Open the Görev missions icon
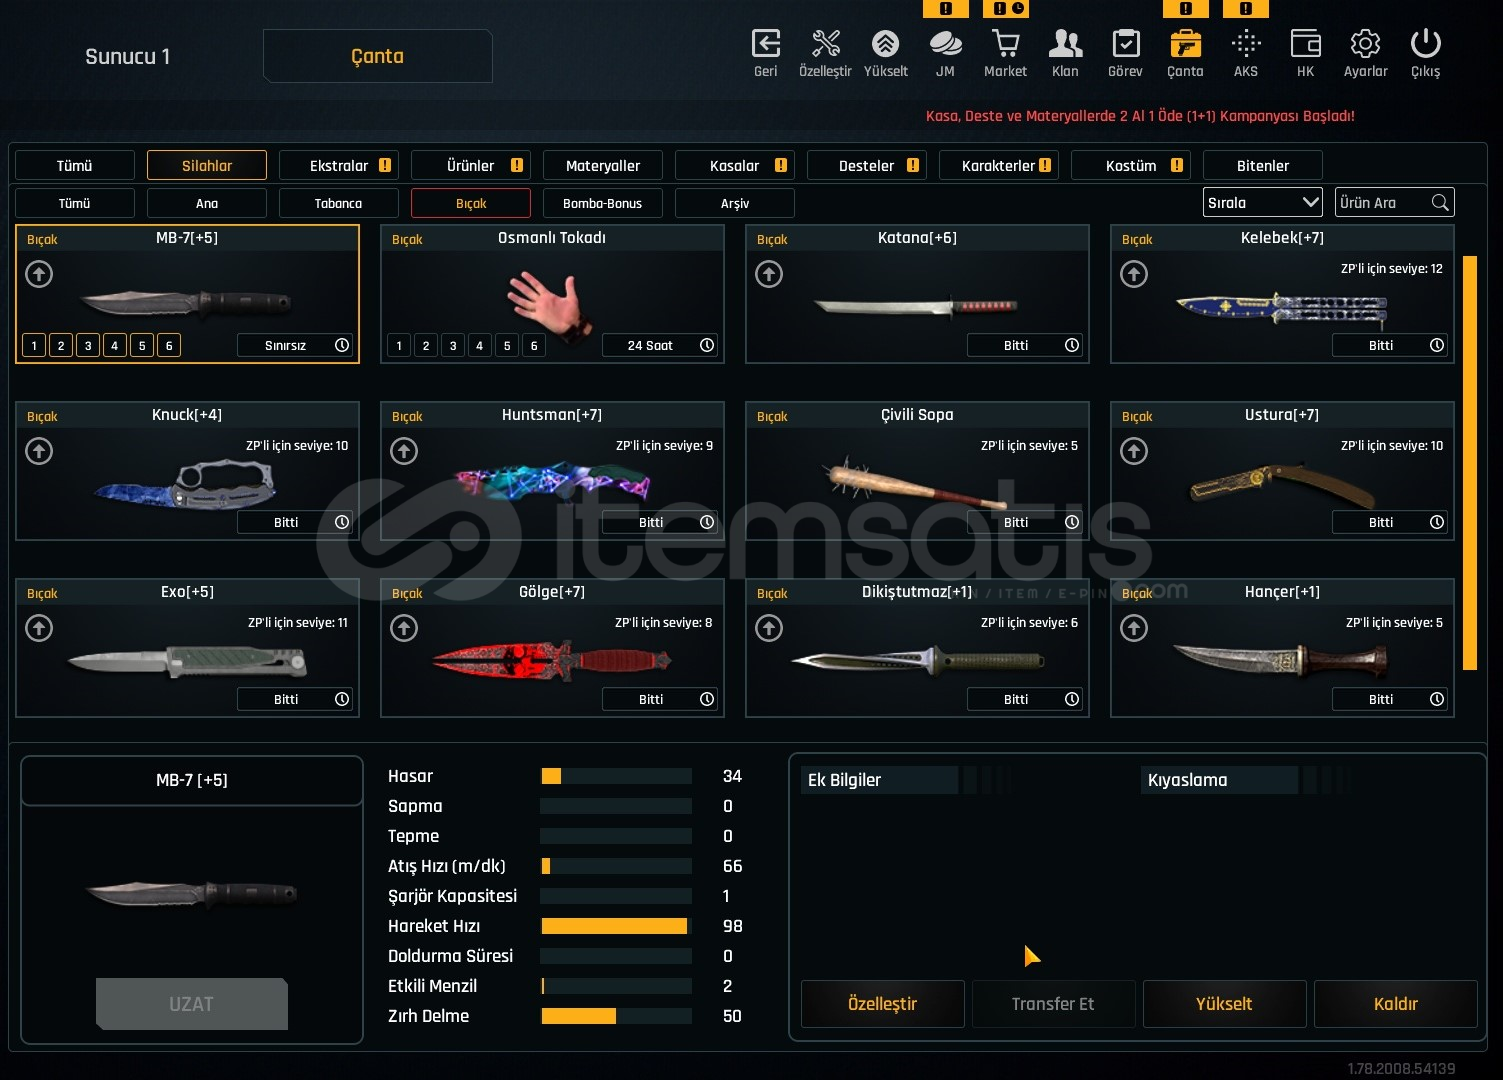Screen dimensions: 1503x1080 (x=1126, y=44)
